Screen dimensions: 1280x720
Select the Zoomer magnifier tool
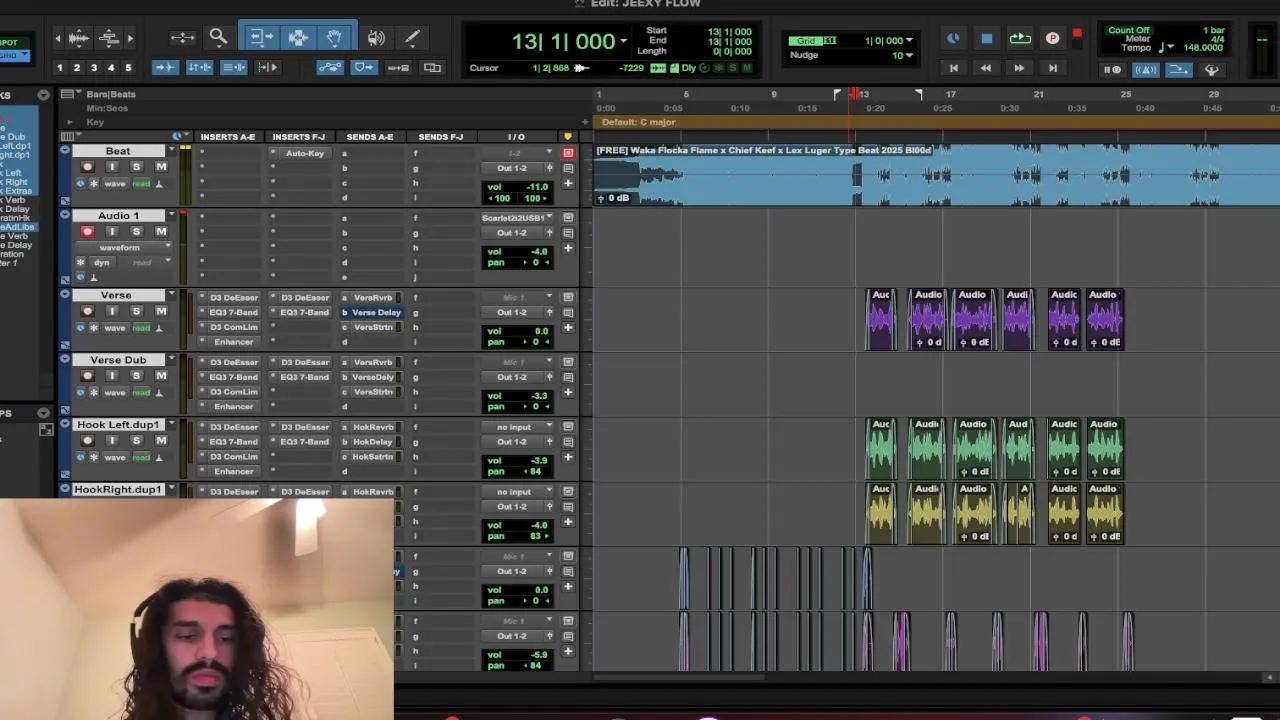coord(218,38)
